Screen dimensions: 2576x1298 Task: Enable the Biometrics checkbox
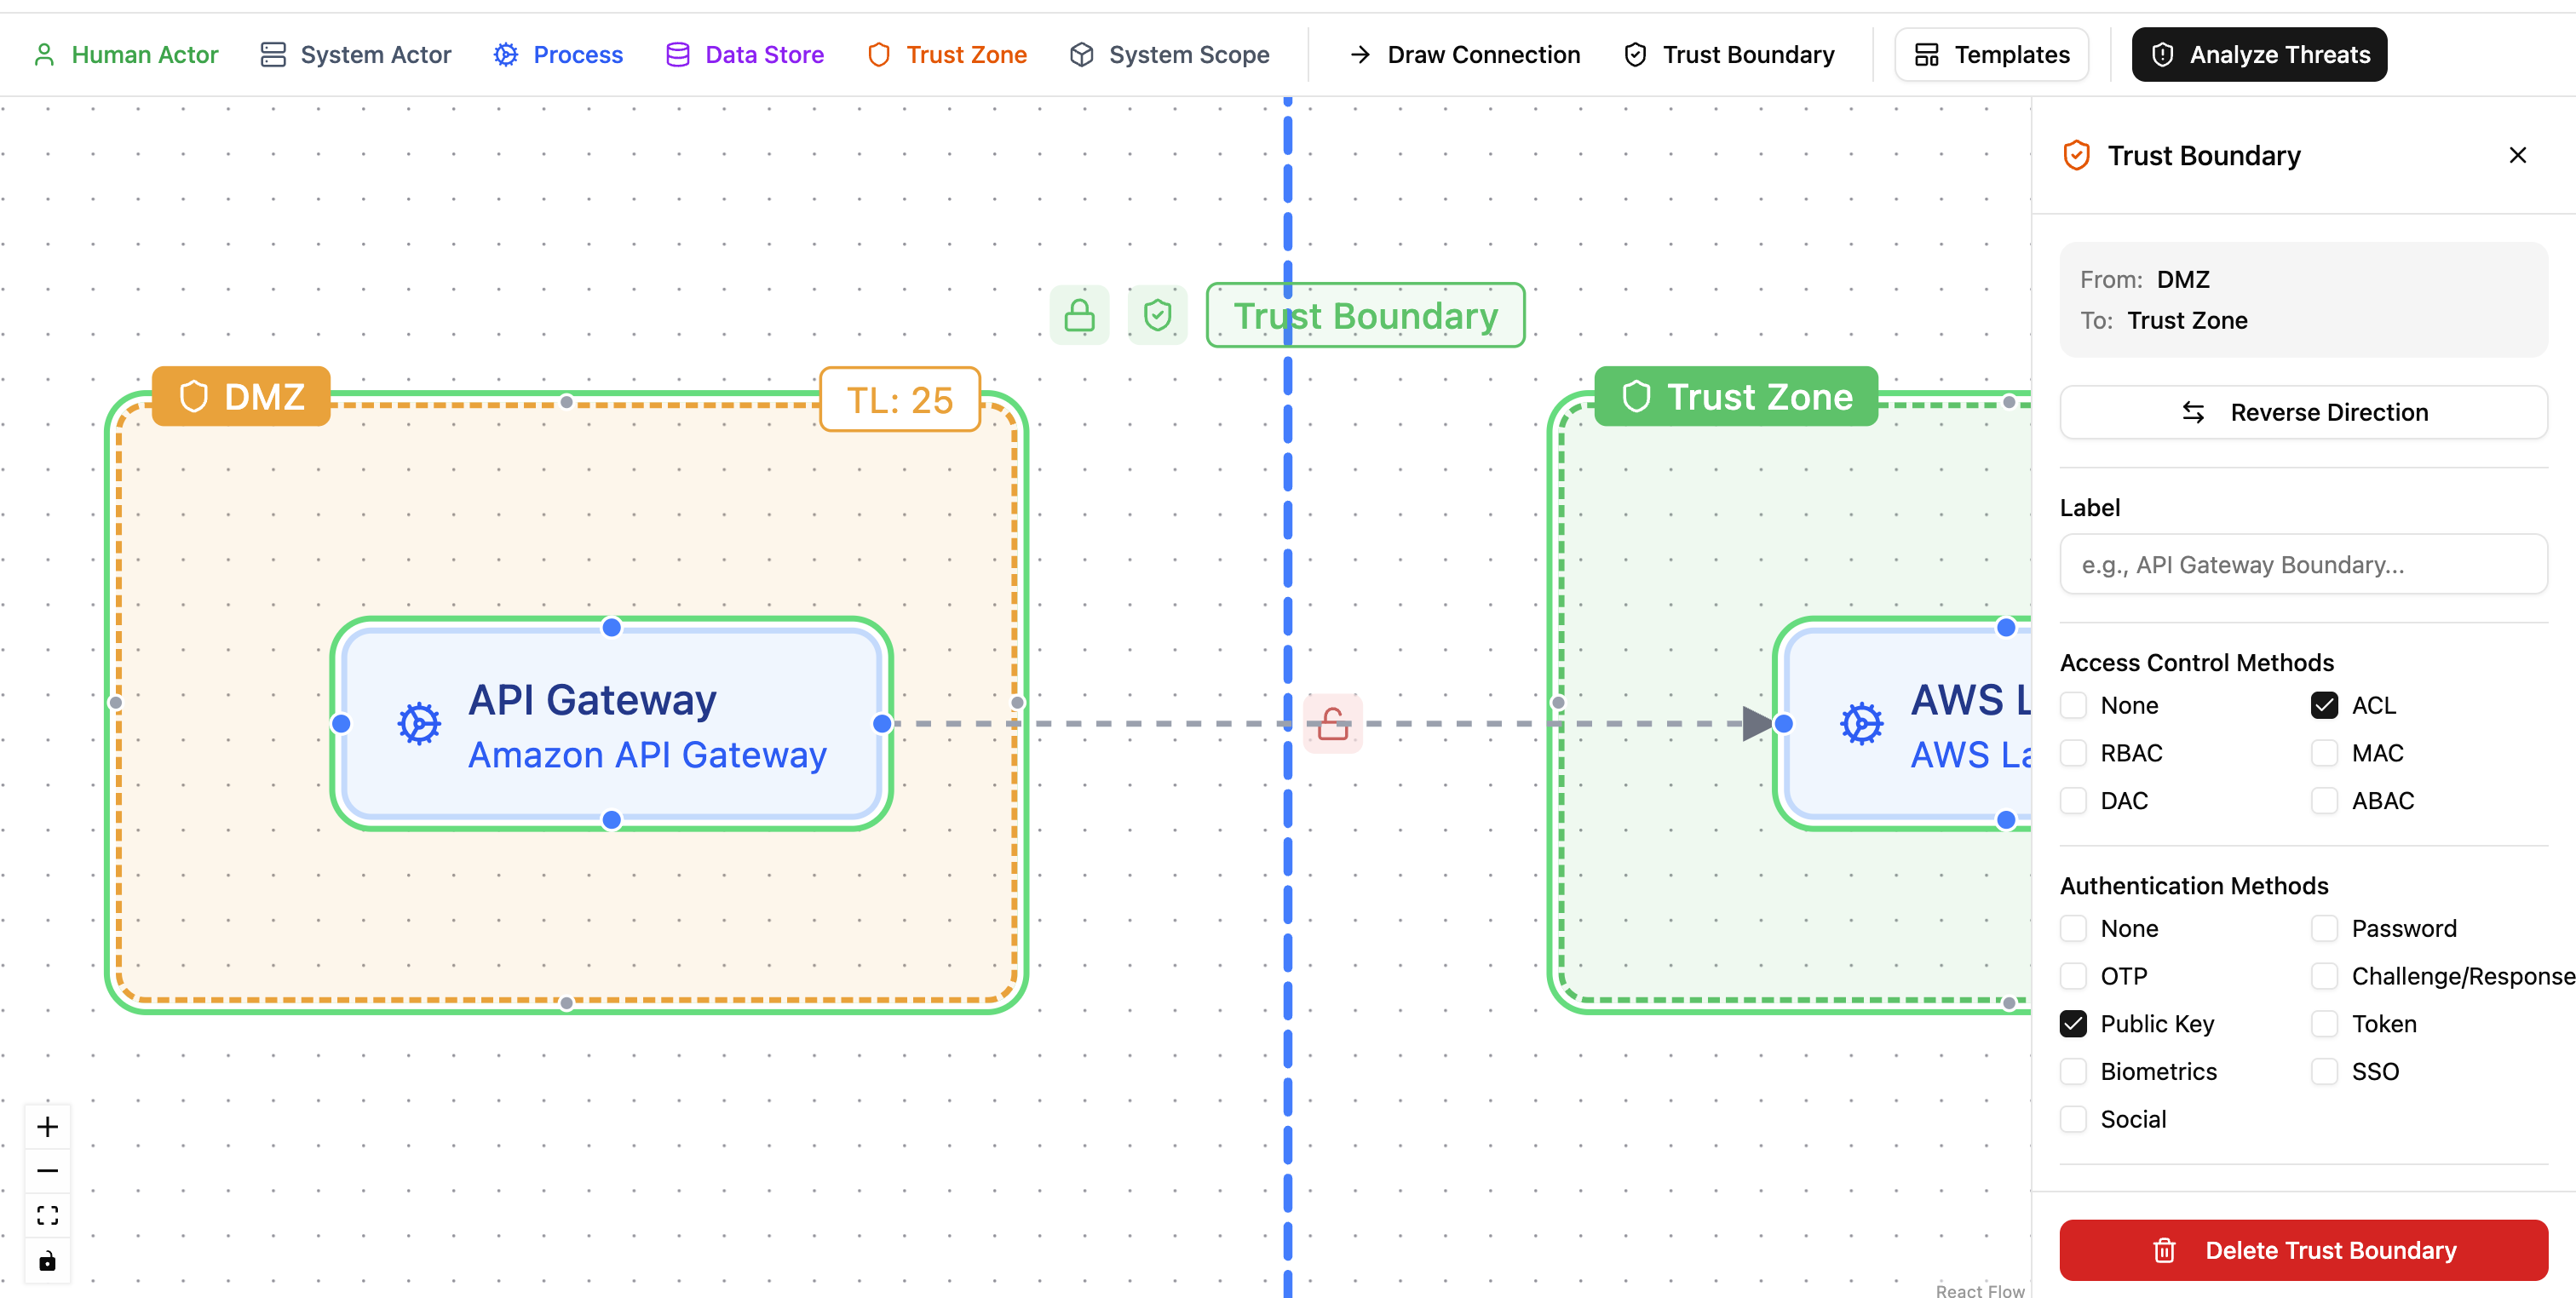2073,1071
